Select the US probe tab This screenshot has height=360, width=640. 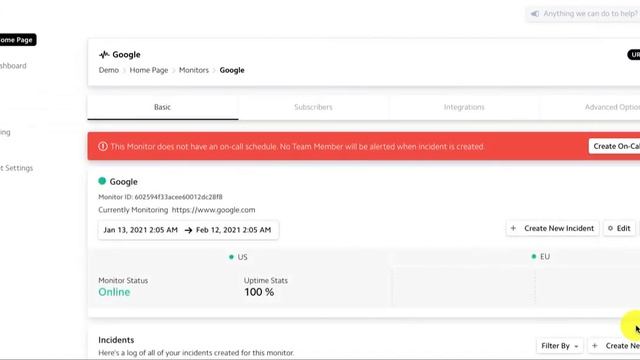pyautogui.click(x=238, y=257)
